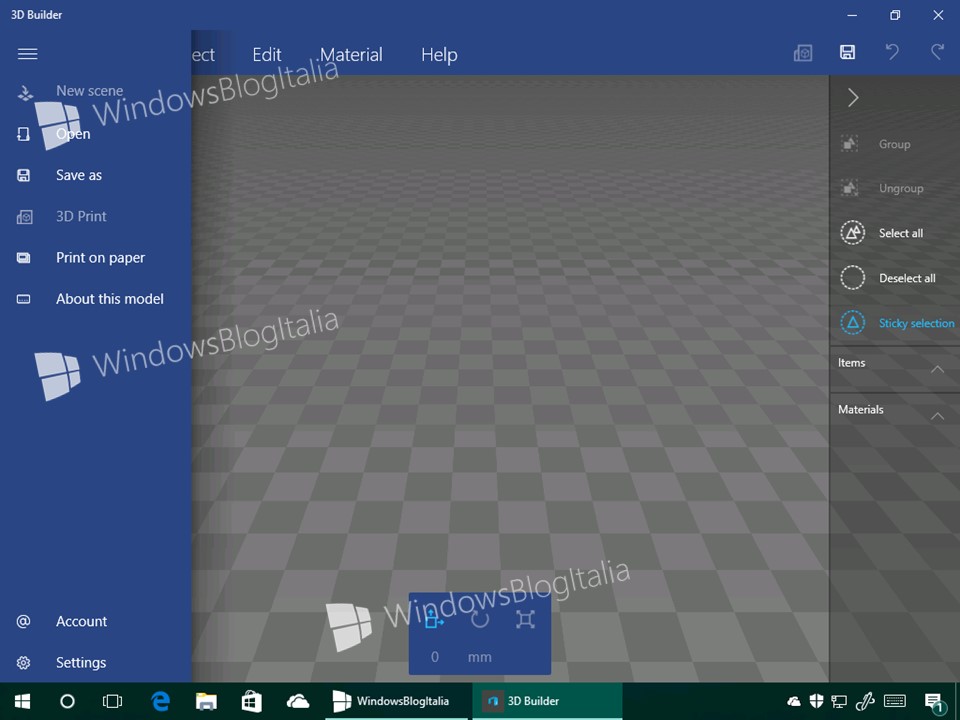Collapse the hamburger navigation menu
Image resolution: width=960 pixels, height=720 pixels.
tap(28, 54)
